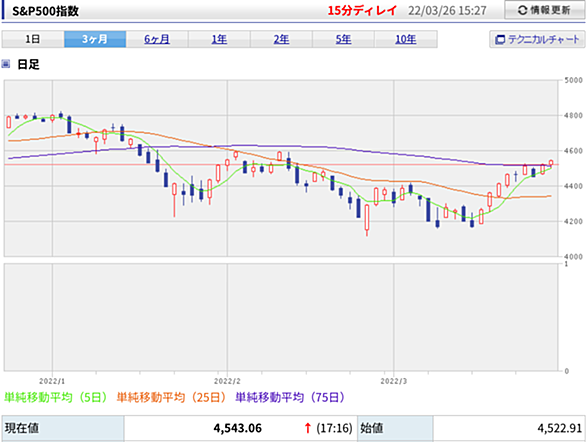Click the 4800 price axis label

click(573, 116)
